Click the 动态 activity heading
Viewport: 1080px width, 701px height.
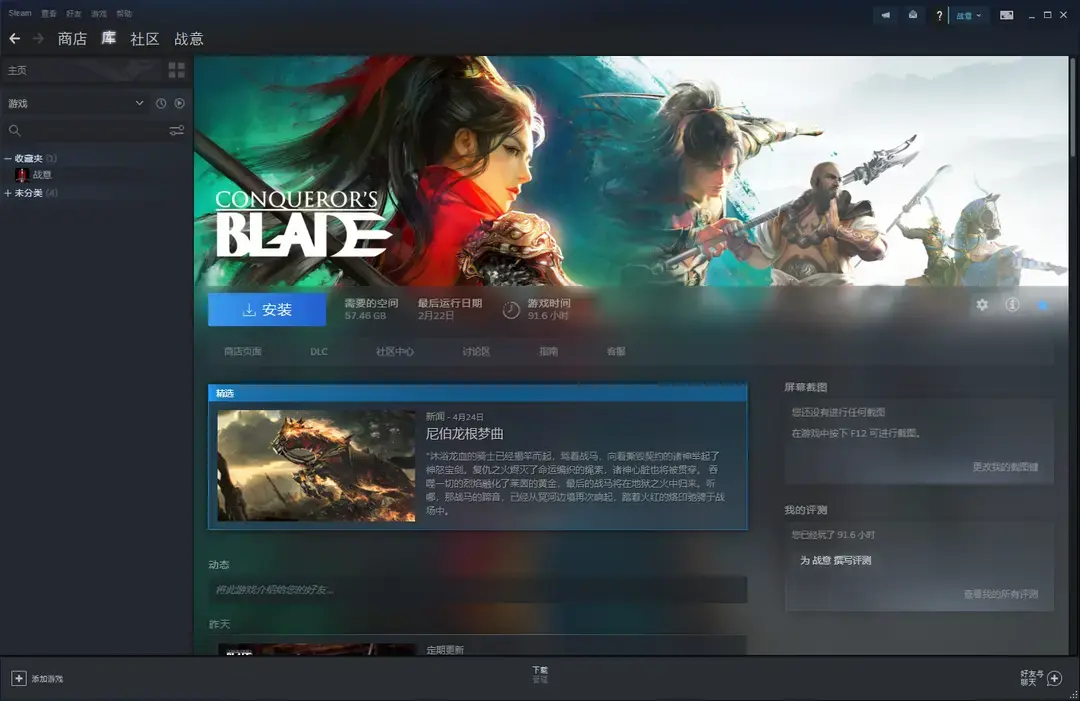pyautogui.click(x=219, y=565)
